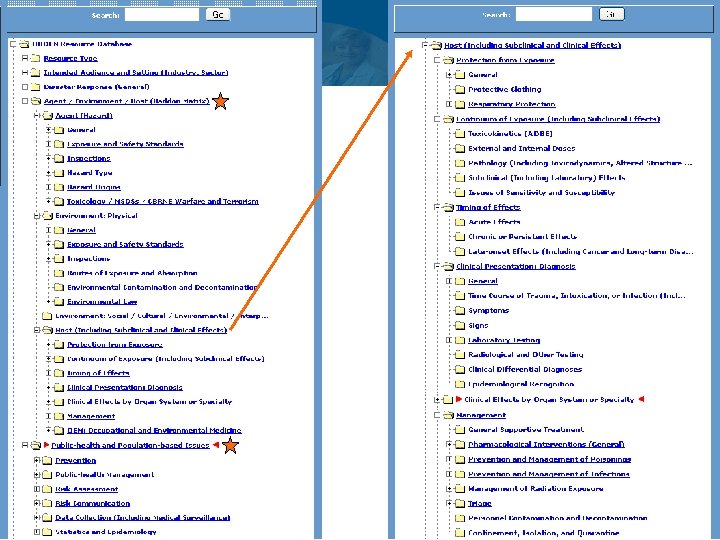Screen dimensions: 720x540
Task: Expand Prevention and Management of Poisonings node
Action: pyautogui.click(x=450, y=459)
